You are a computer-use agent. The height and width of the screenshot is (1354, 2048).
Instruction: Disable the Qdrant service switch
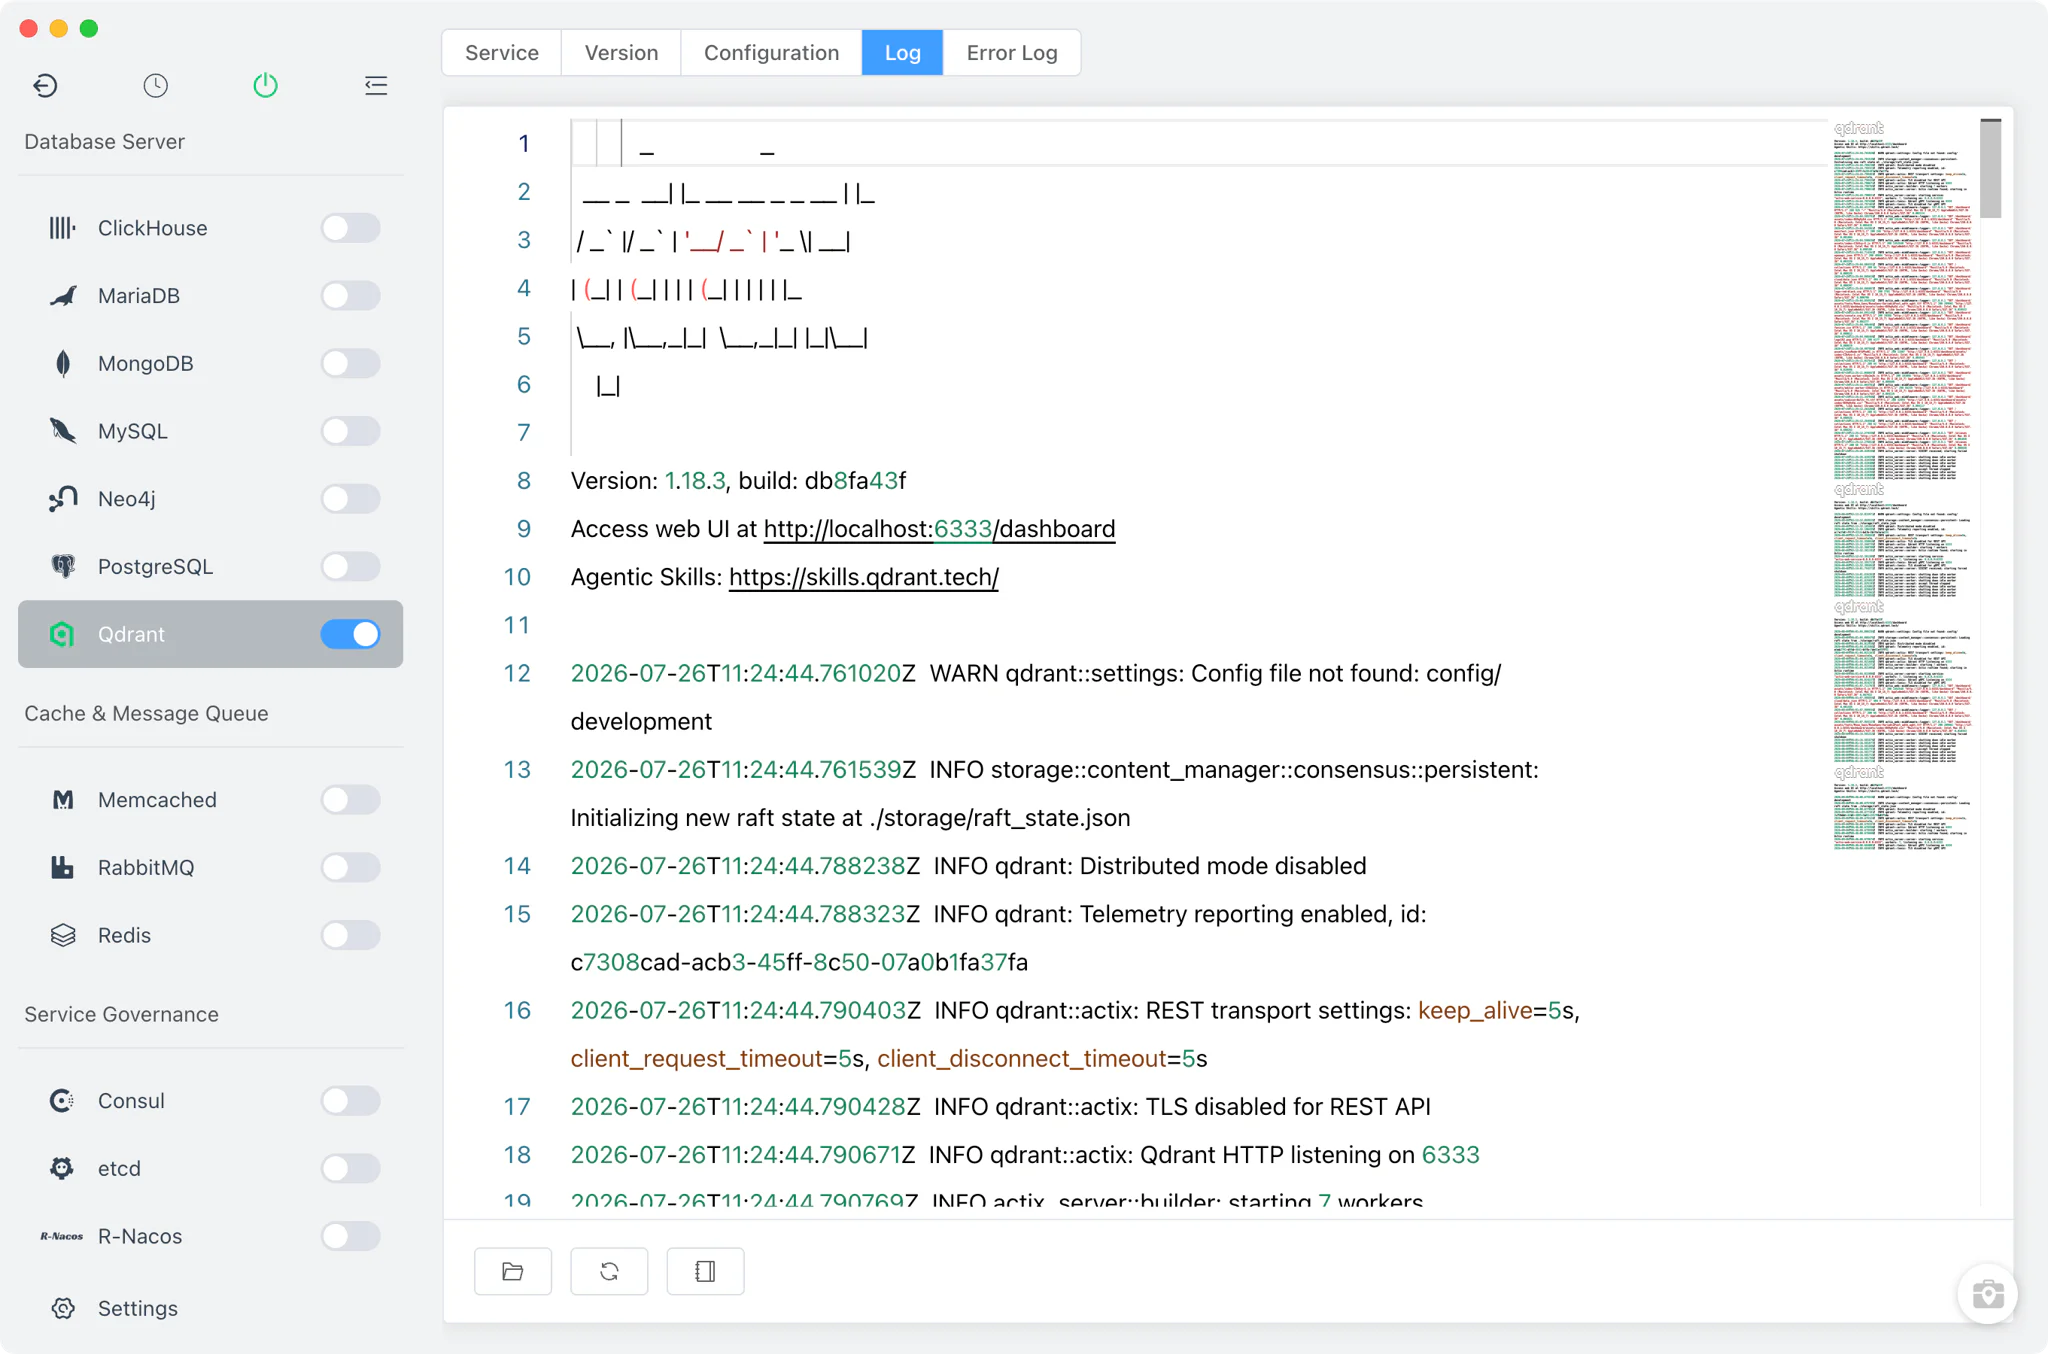click(350, 634)
